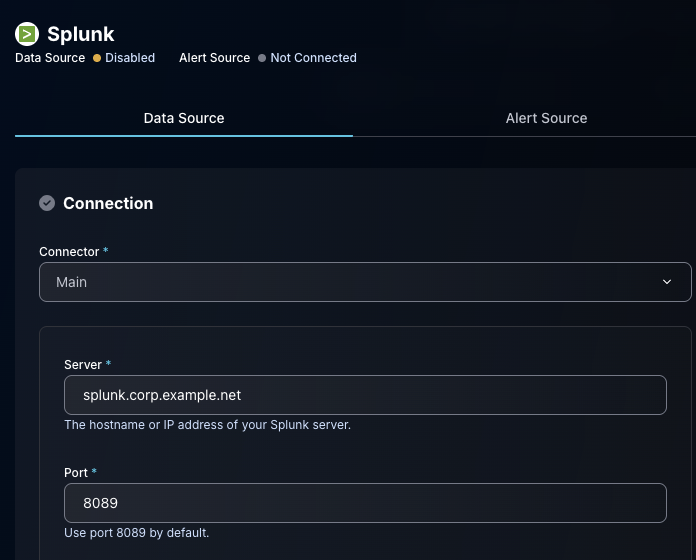The image size is (696, 560).
Task: Click the 'Use port 8089 by default' hint
Action: coord(136,533)
